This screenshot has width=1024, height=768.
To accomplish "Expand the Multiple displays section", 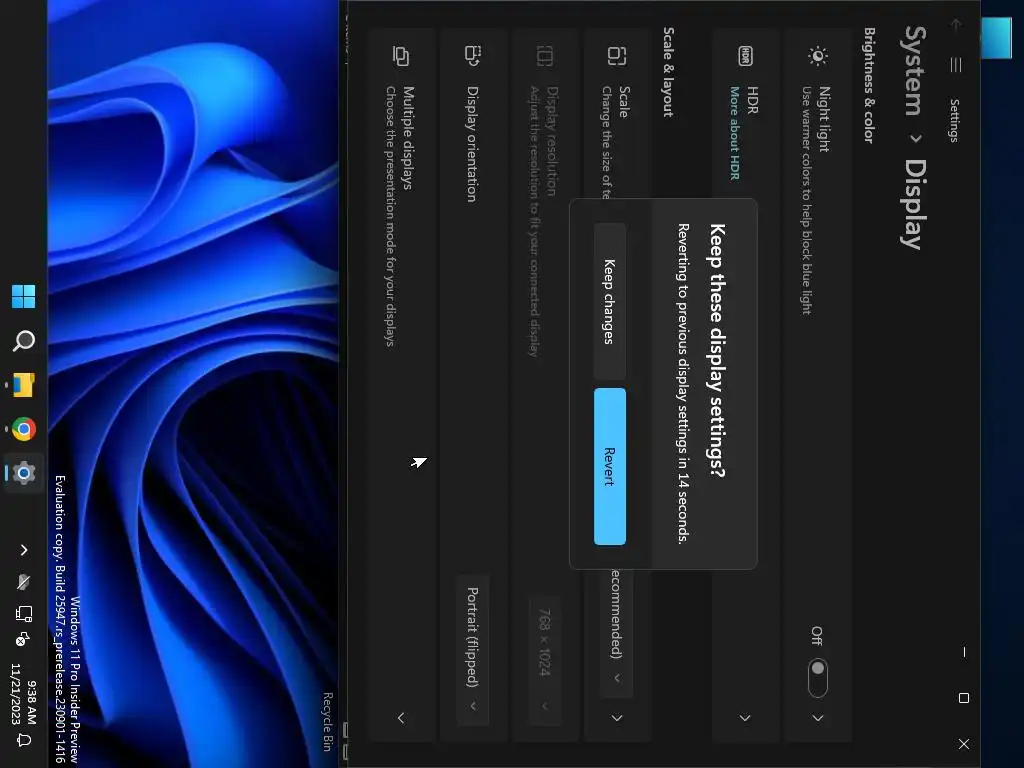I will pos(401,718).
